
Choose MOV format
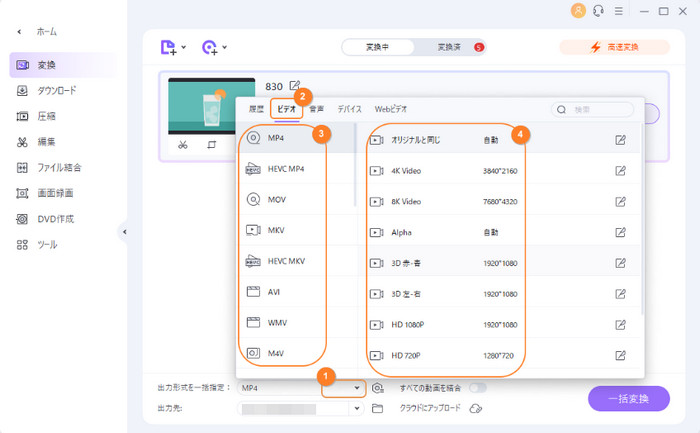pos(296,200)
